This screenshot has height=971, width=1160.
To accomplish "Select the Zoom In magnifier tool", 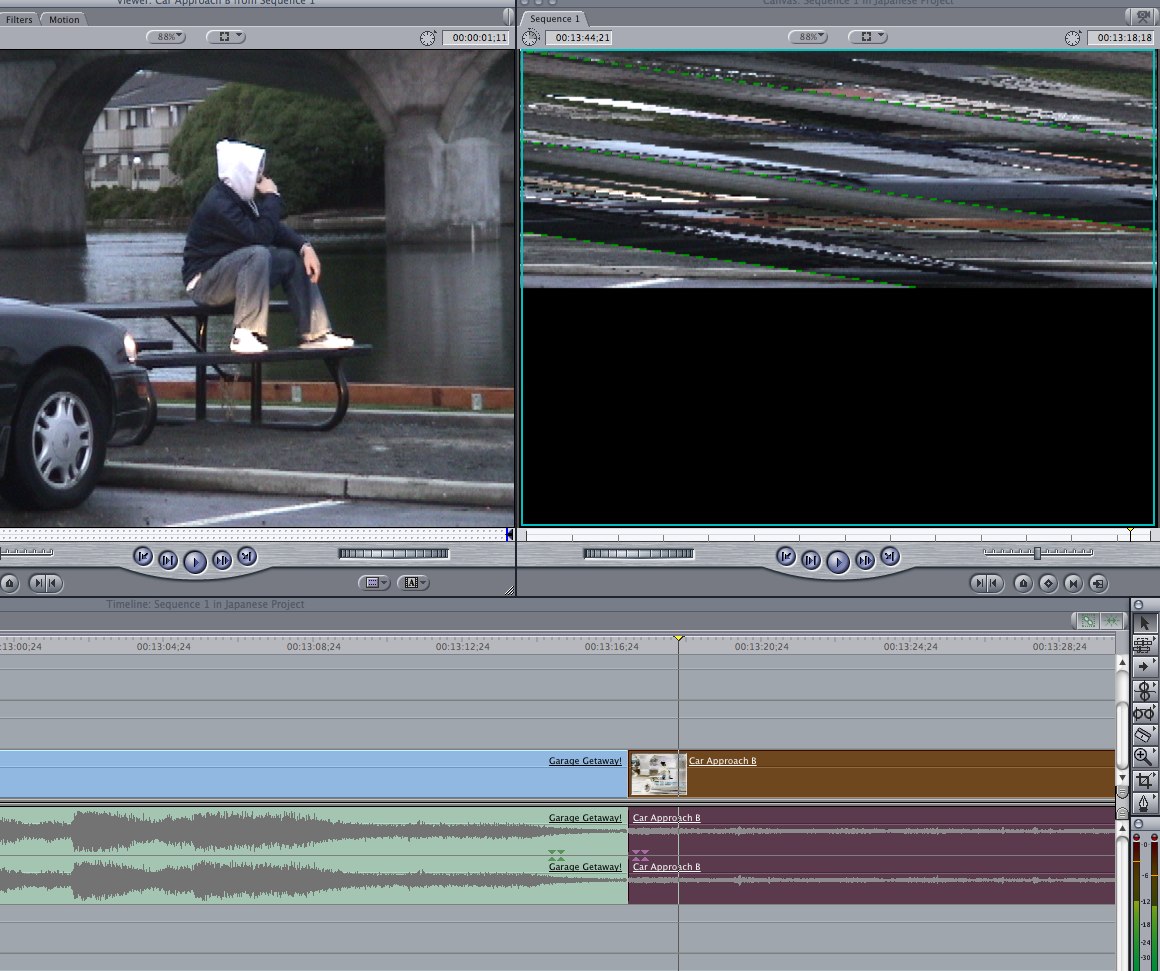I will tap(1144, 757).
